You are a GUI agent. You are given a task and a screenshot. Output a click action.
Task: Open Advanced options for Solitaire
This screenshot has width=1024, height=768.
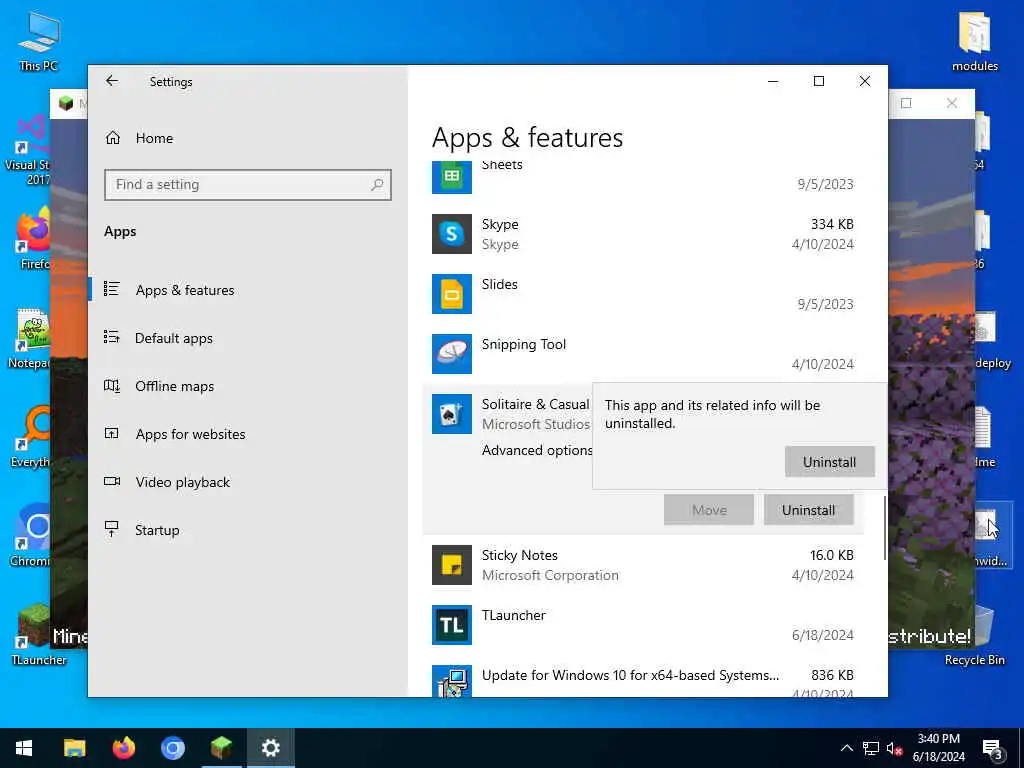(537, 450)
